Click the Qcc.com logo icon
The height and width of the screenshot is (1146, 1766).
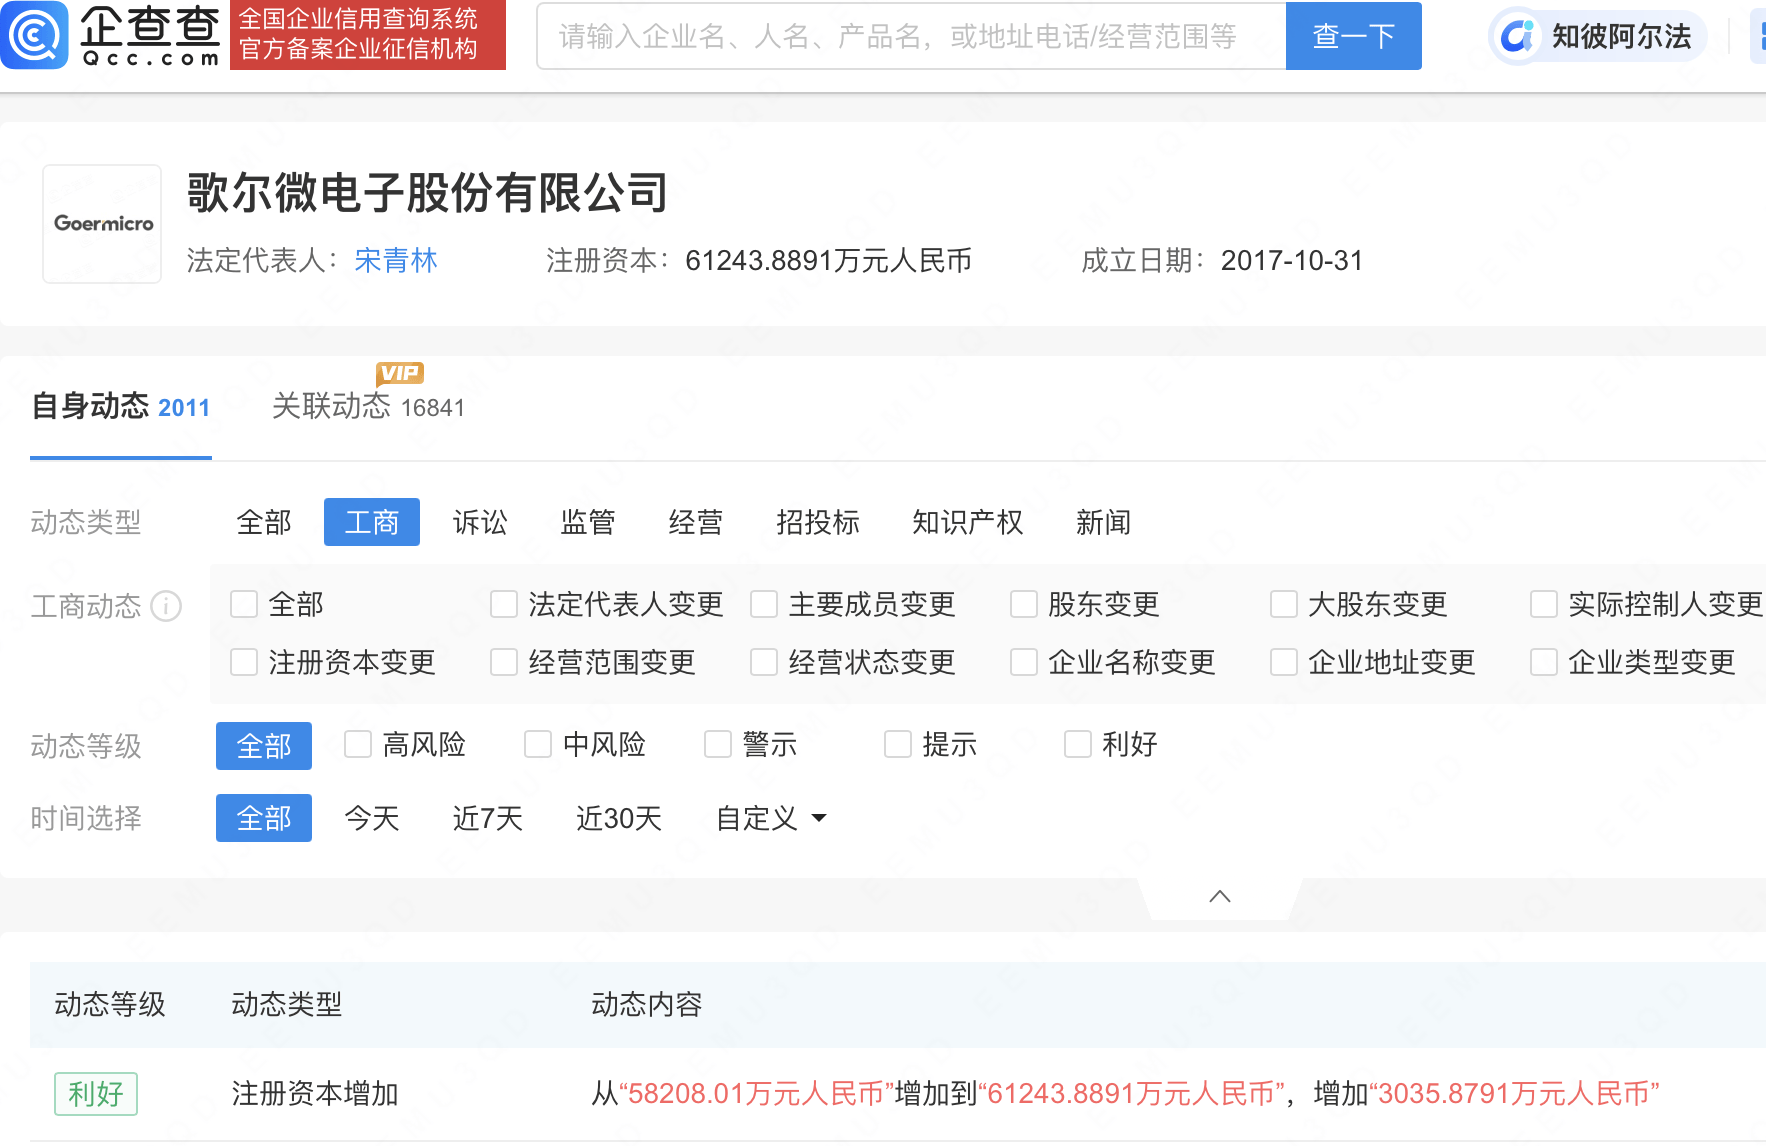pyautogui.click(x=35, y=35)
